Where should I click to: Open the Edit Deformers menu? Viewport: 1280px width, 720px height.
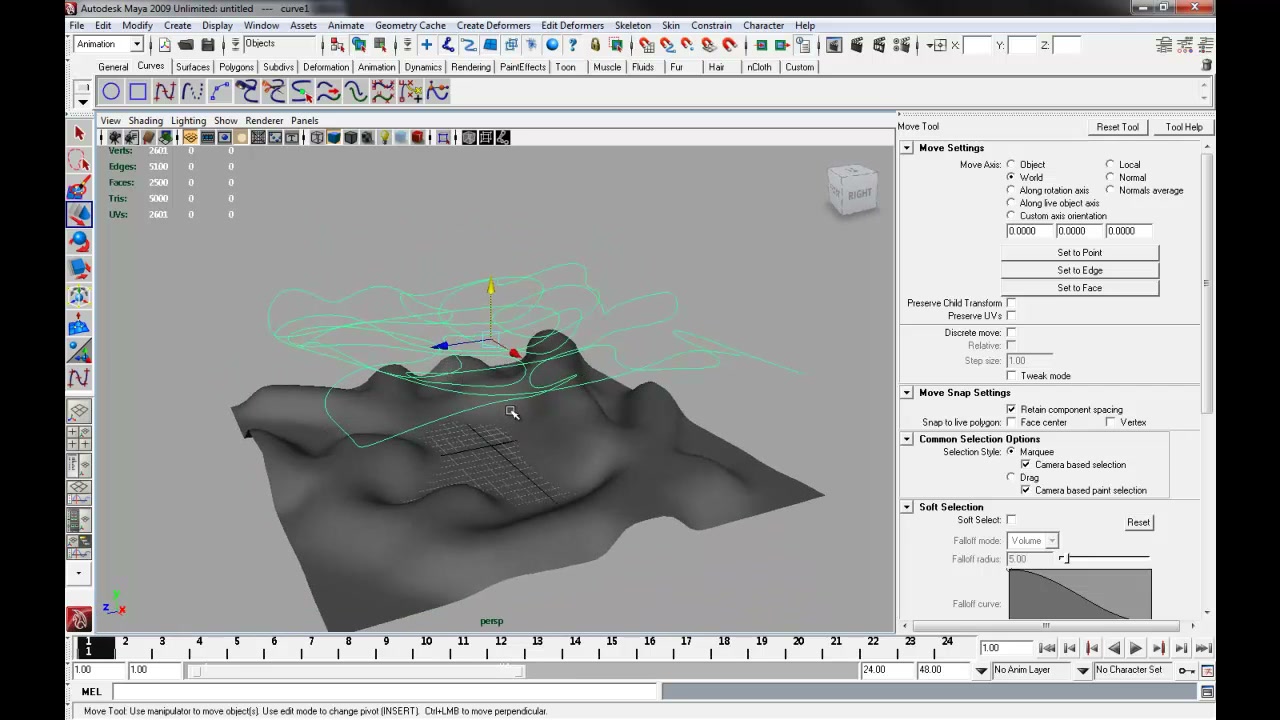(572, 25)
